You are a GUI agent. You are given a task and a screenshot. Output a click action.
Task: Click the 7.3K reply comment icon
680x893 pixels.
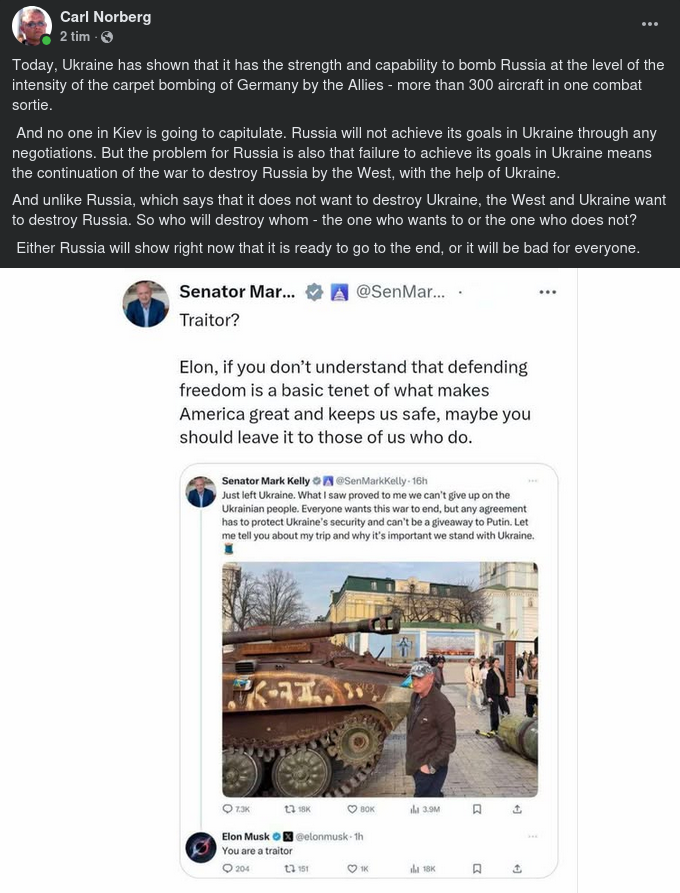point(228,809)
